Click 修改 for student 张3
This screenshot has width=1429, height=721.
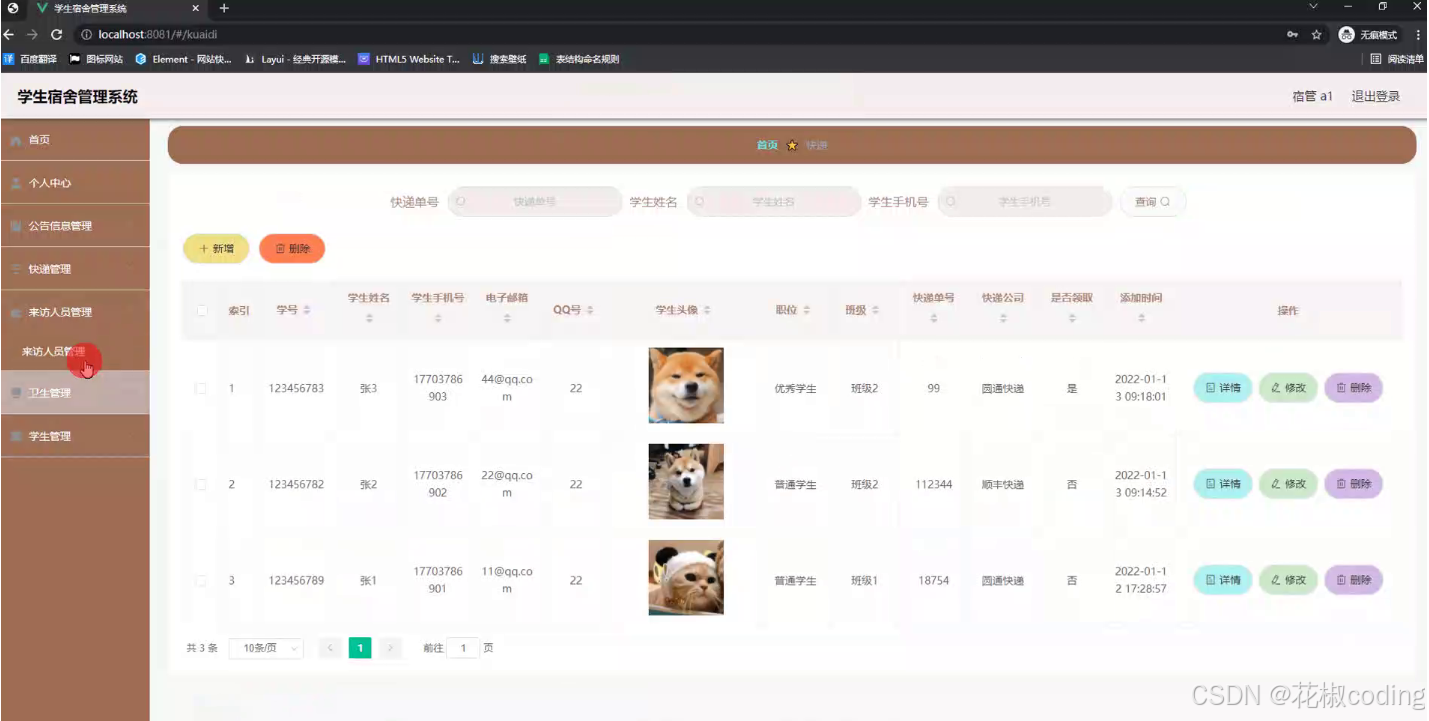[x=1288, y=388]
